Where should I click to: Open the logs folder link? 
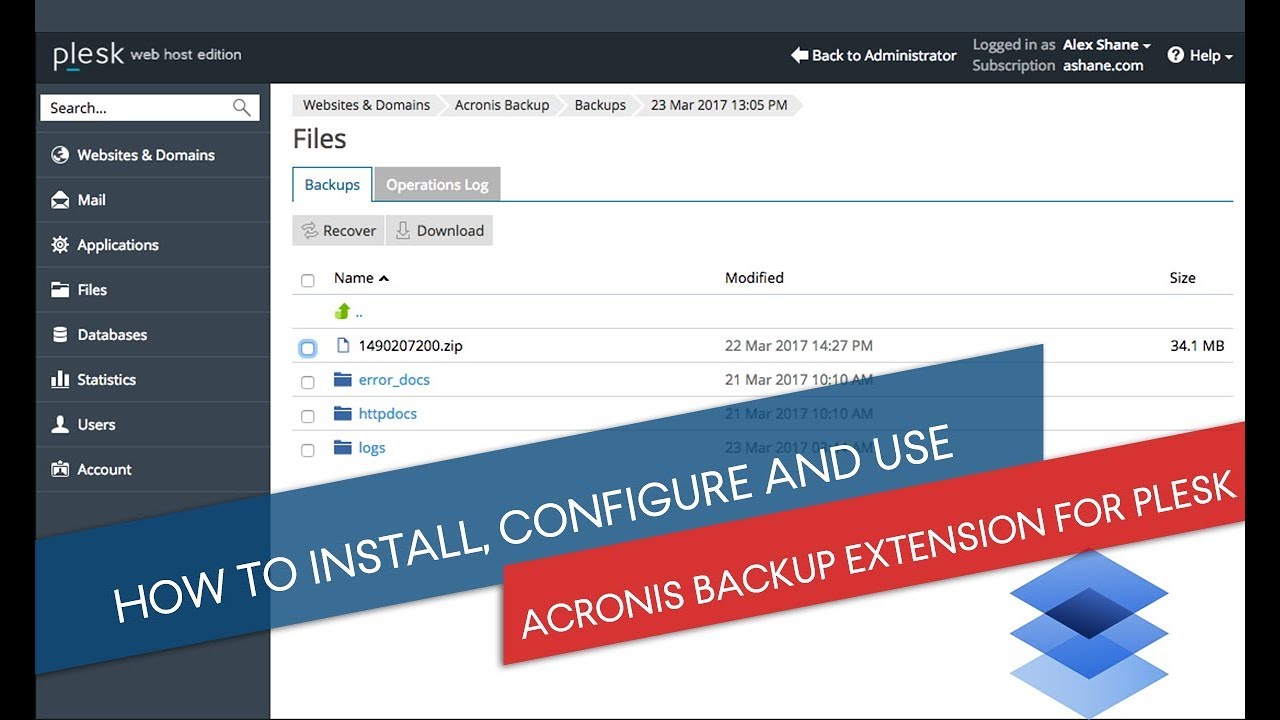372,448
